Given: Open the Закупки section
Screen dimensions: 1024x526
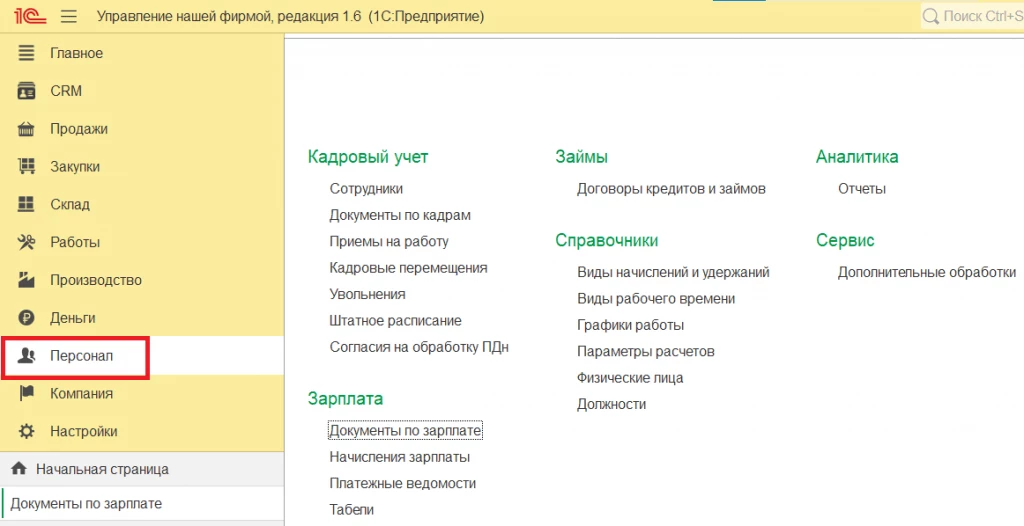Looking at the screenshot, I should pos(142,167).
